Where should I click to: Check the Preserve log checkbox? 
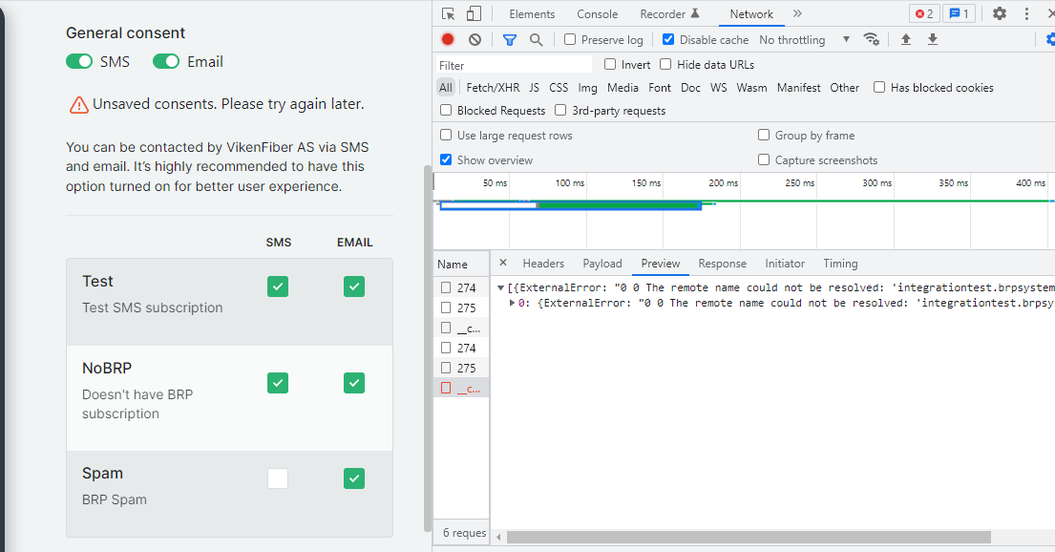point(570,40)
